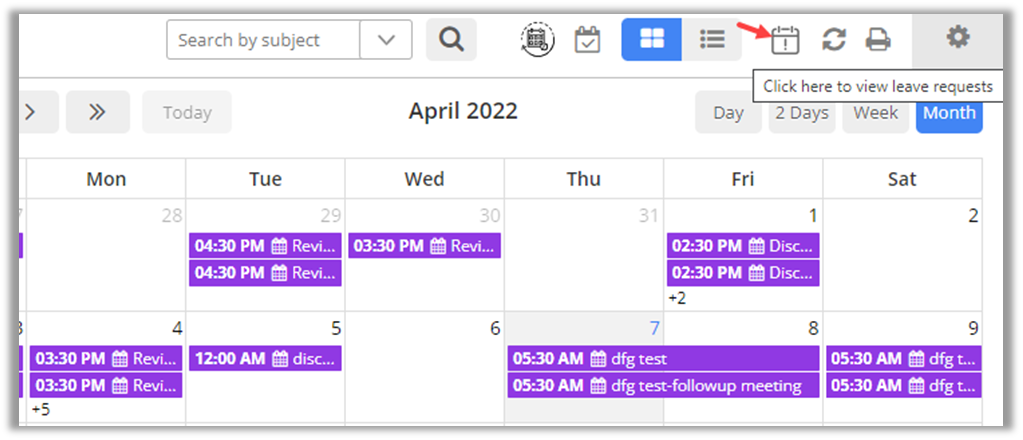Viewport: 1023px width, 440px height.
Task: Select the Month view tab
Action: point(949,112)
